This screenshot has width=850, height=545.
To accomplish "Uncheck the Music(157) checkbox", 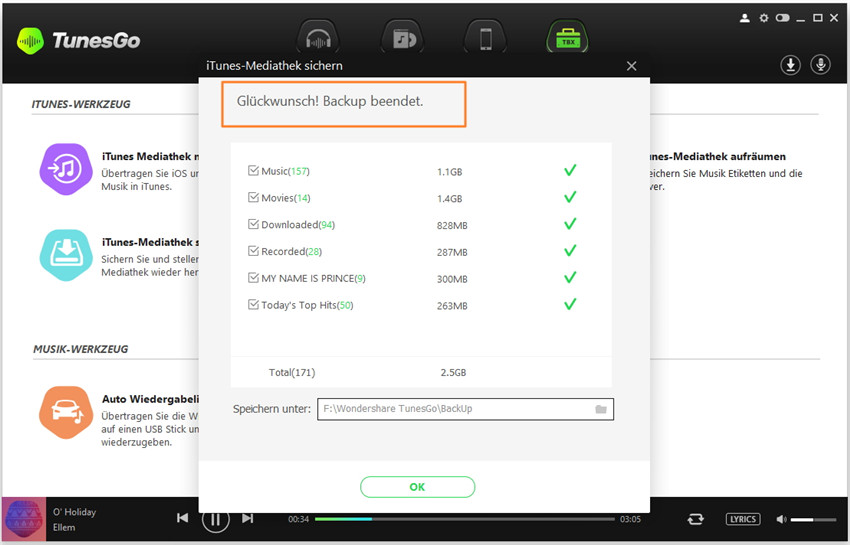I will pos(253,171).
